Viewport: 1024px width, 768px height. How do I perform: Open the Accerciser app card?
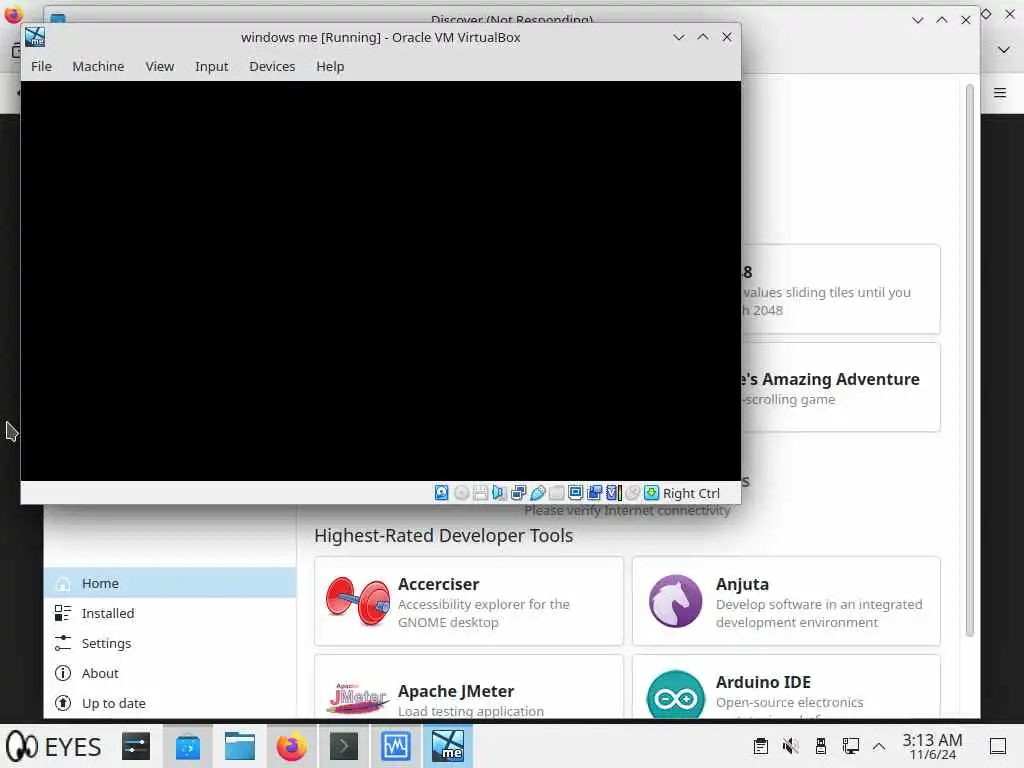[x=468, y=601]
